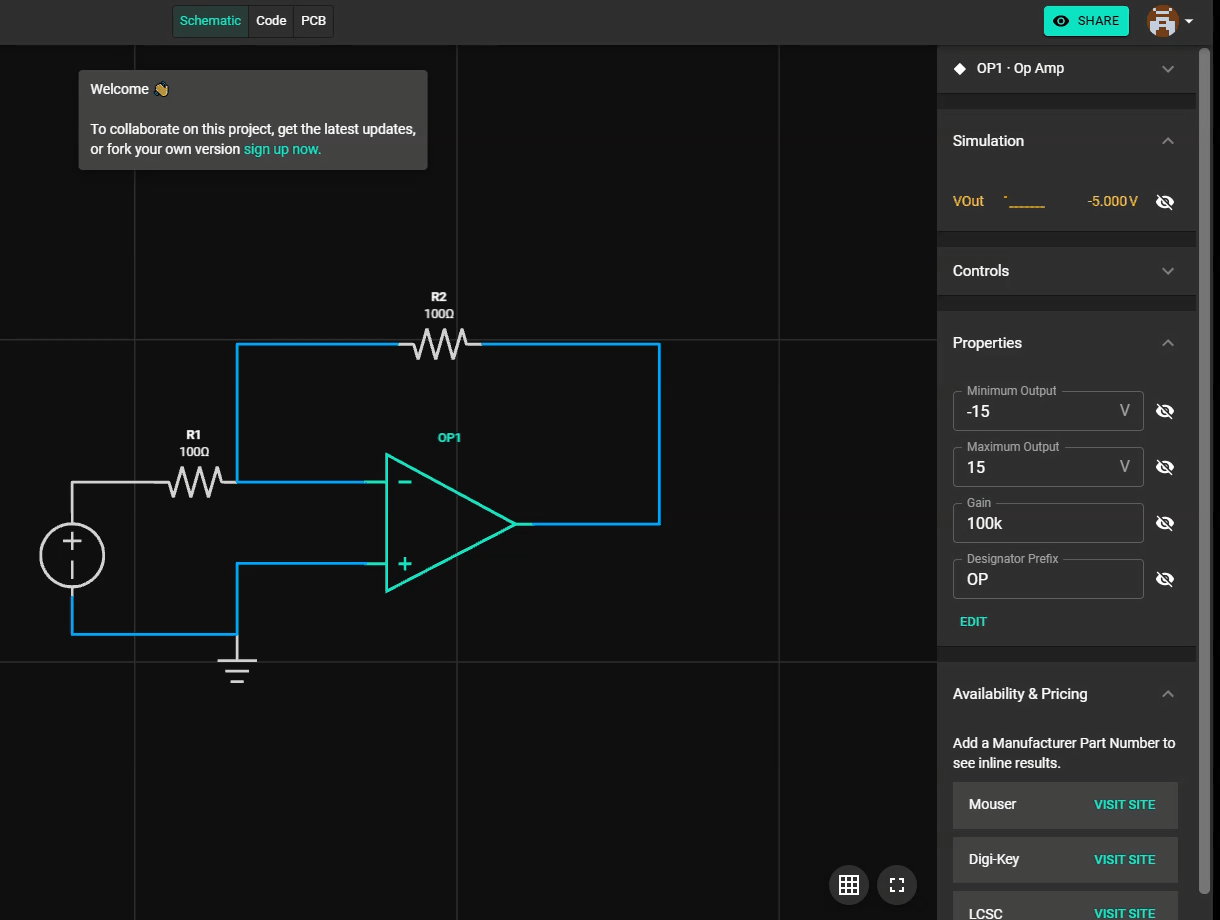Click the eye icon in SHARE button
The width and height of the screenshot is (1220, 920).
pyautogui.click(x=1061, y=21)
